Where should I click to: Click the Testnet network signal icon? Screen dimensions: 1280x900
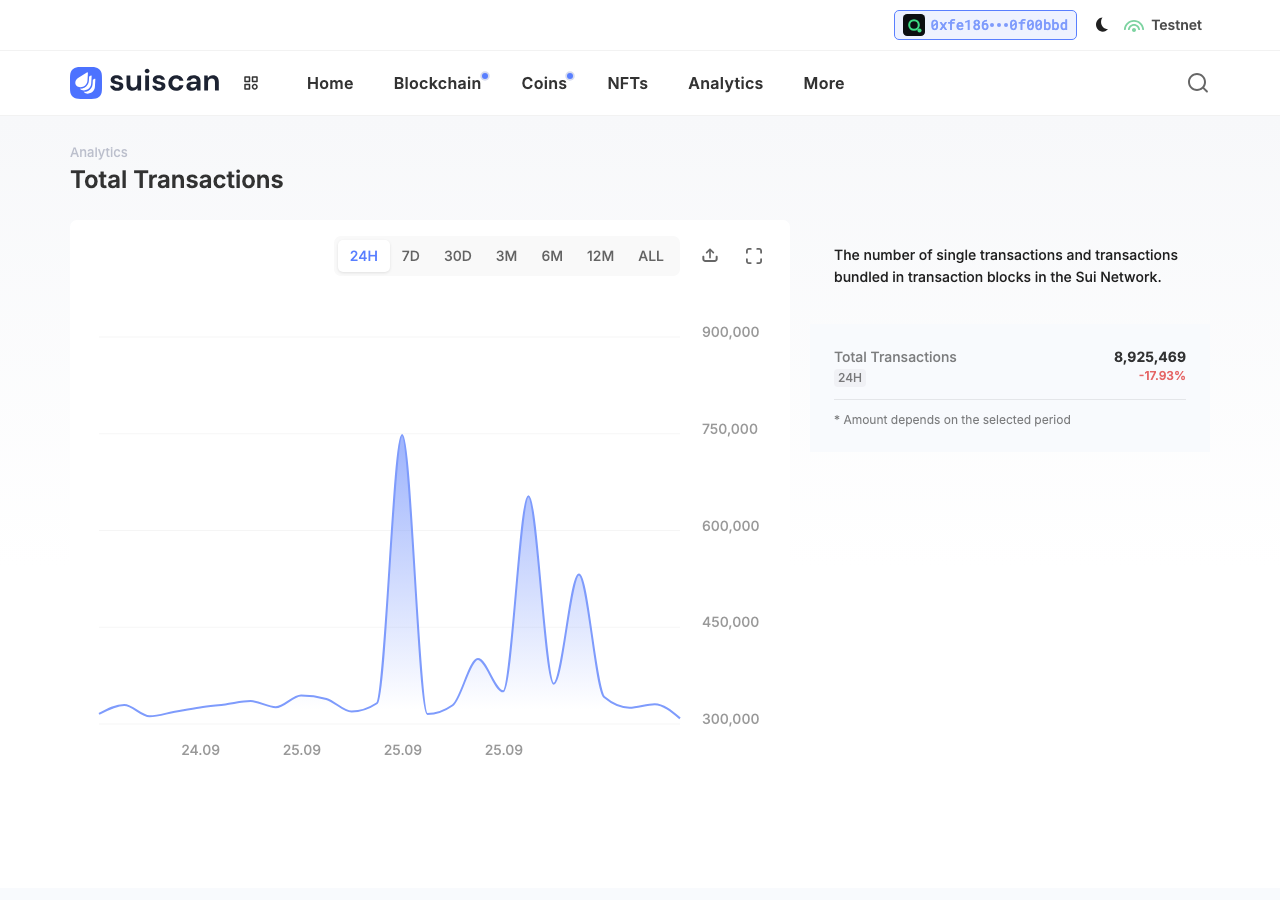coord(1134,26)
